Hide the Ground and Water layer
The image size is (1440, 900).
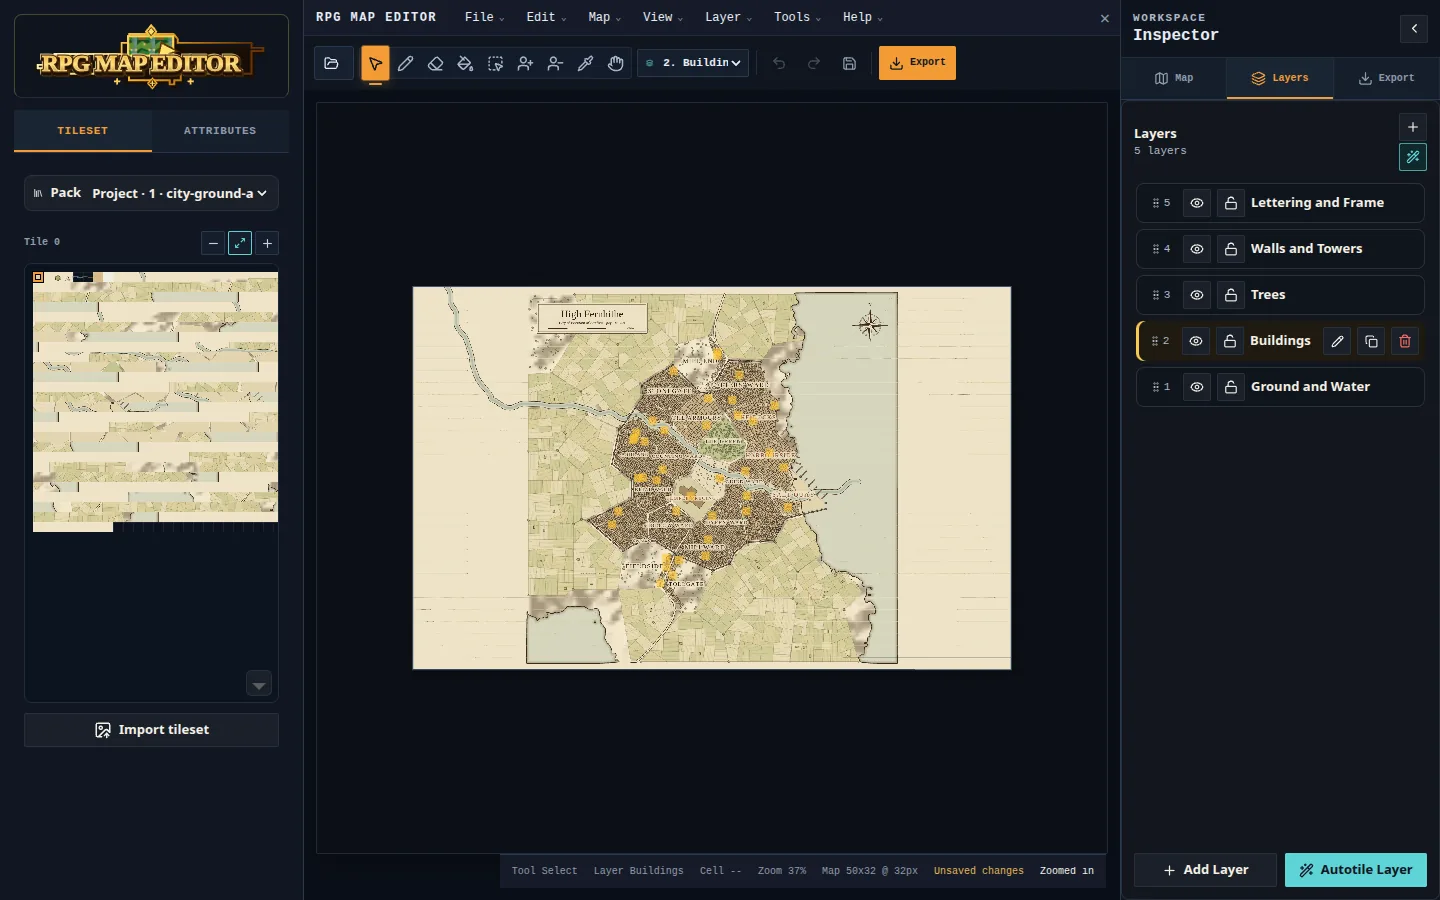pyautogui.click(x=1197, y=387)
